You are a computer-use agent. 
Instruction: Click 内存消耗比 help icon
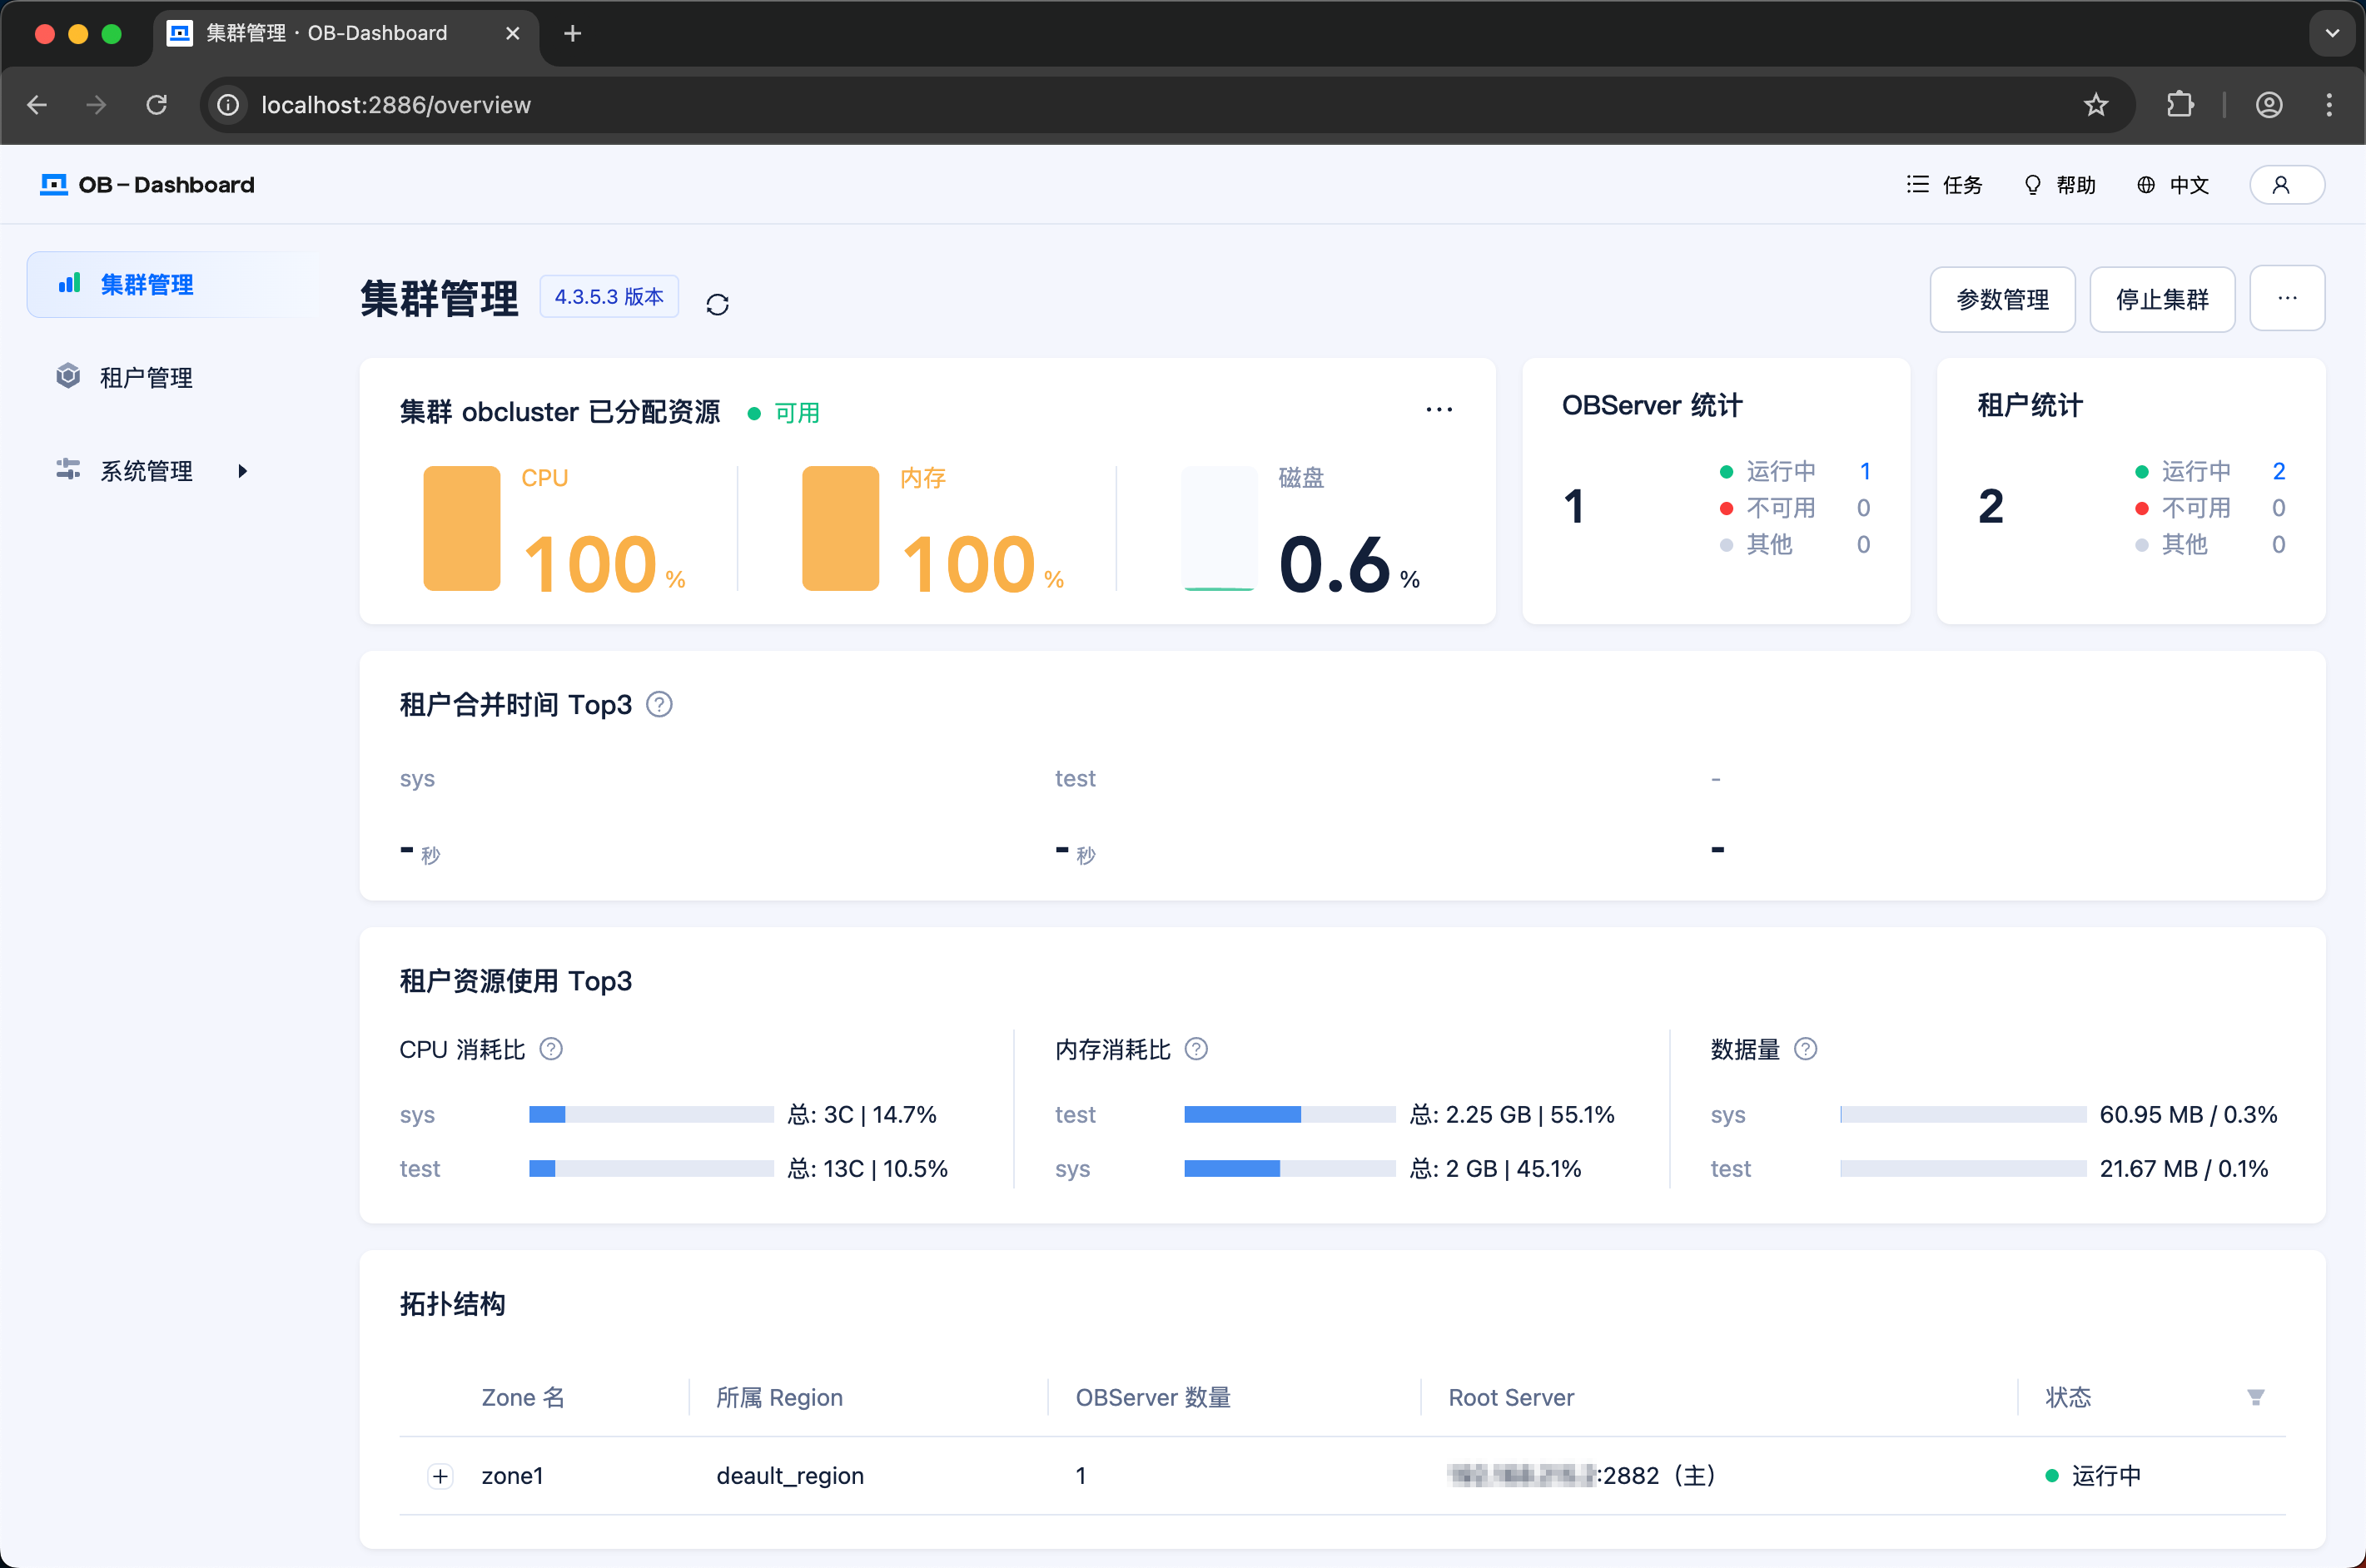(x=1196, y=1049)
